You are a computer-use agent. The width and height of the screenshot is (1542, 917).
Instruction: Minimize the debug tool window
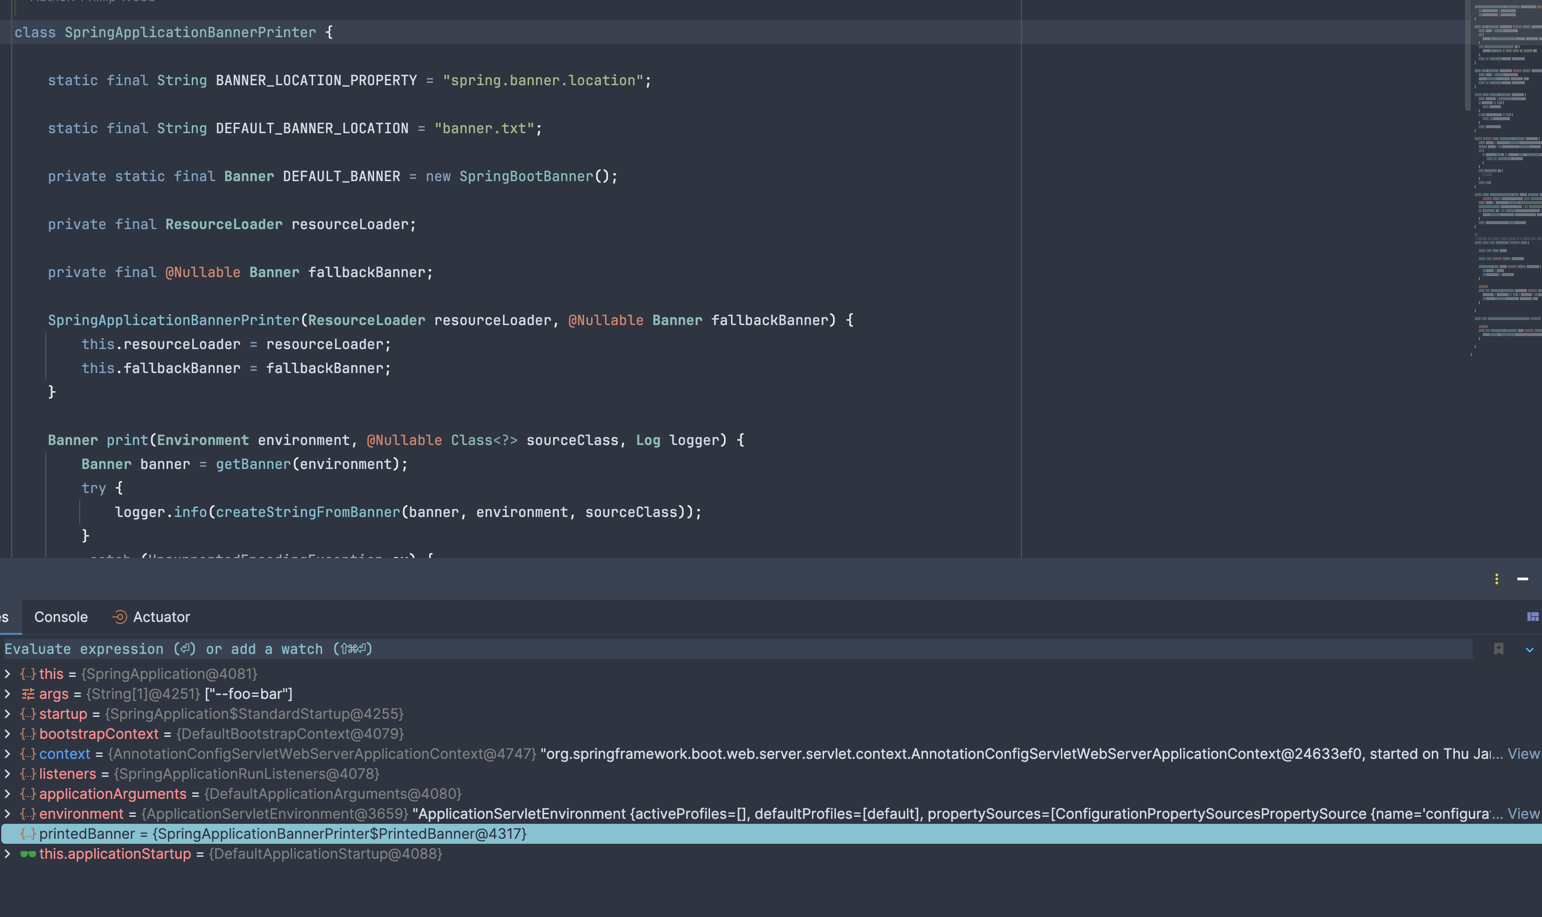1522,579
